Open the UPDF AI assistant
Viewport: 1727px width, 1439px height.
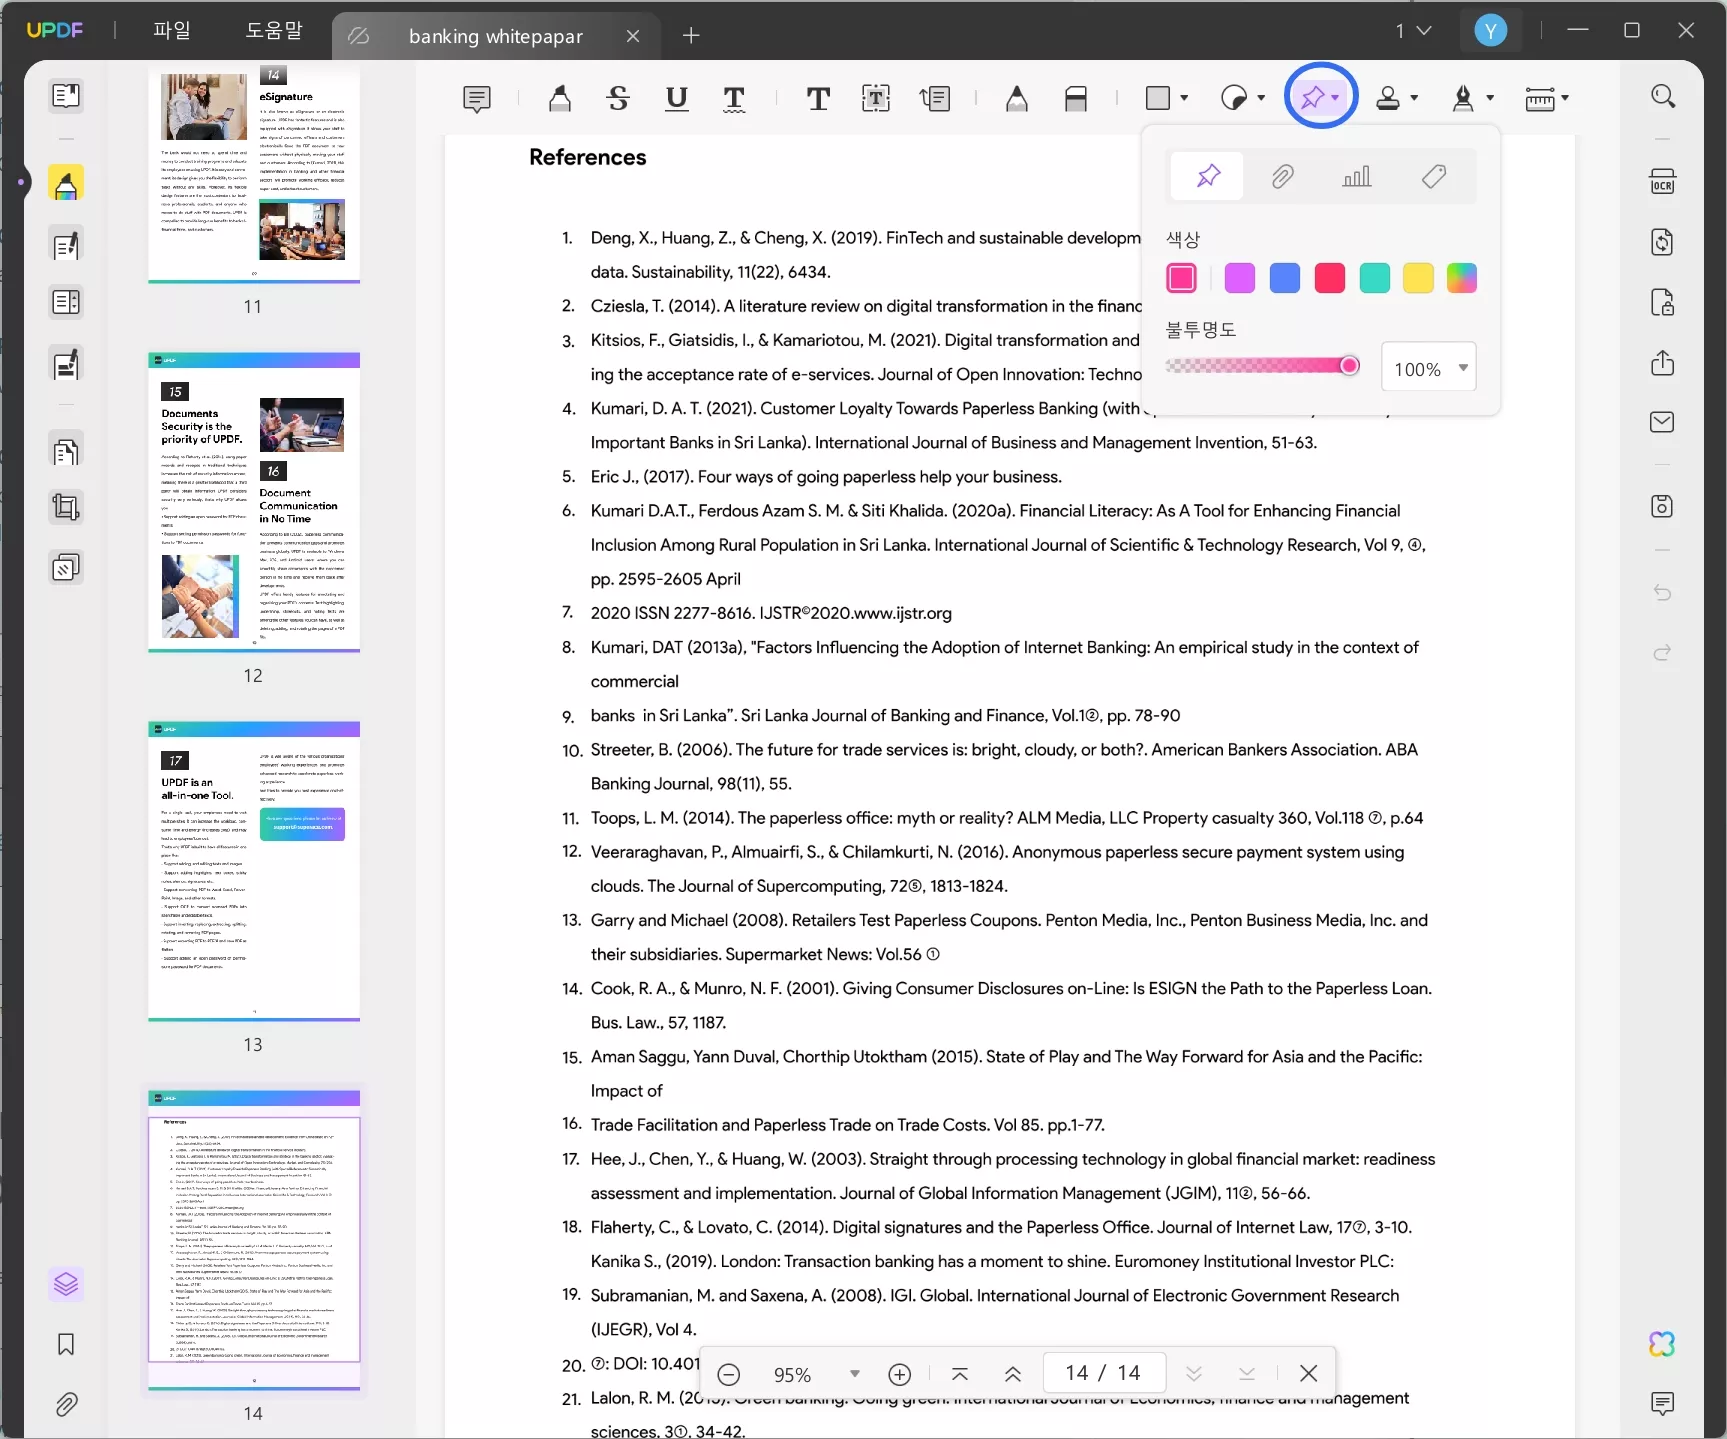pyautogui.click(x=1662, y=1344)
